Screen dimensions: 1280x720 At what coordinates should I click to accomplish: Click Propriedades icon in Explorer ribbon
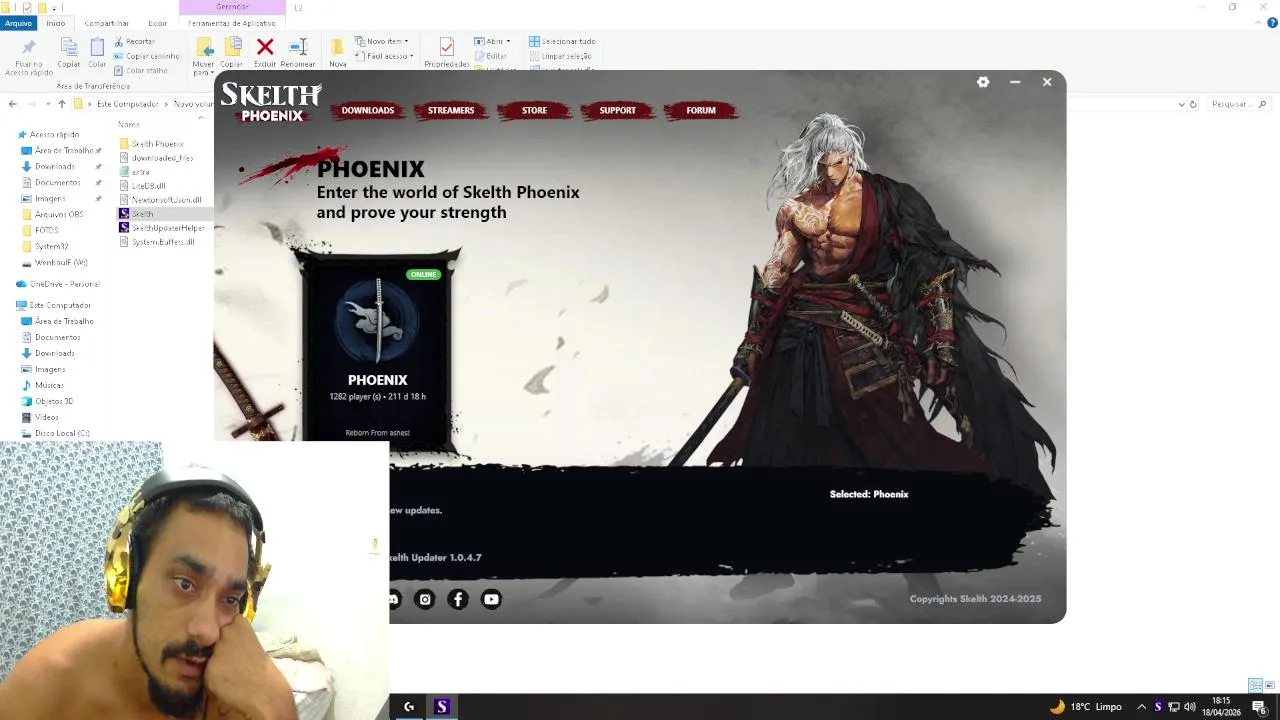click(x=447, y=47)
